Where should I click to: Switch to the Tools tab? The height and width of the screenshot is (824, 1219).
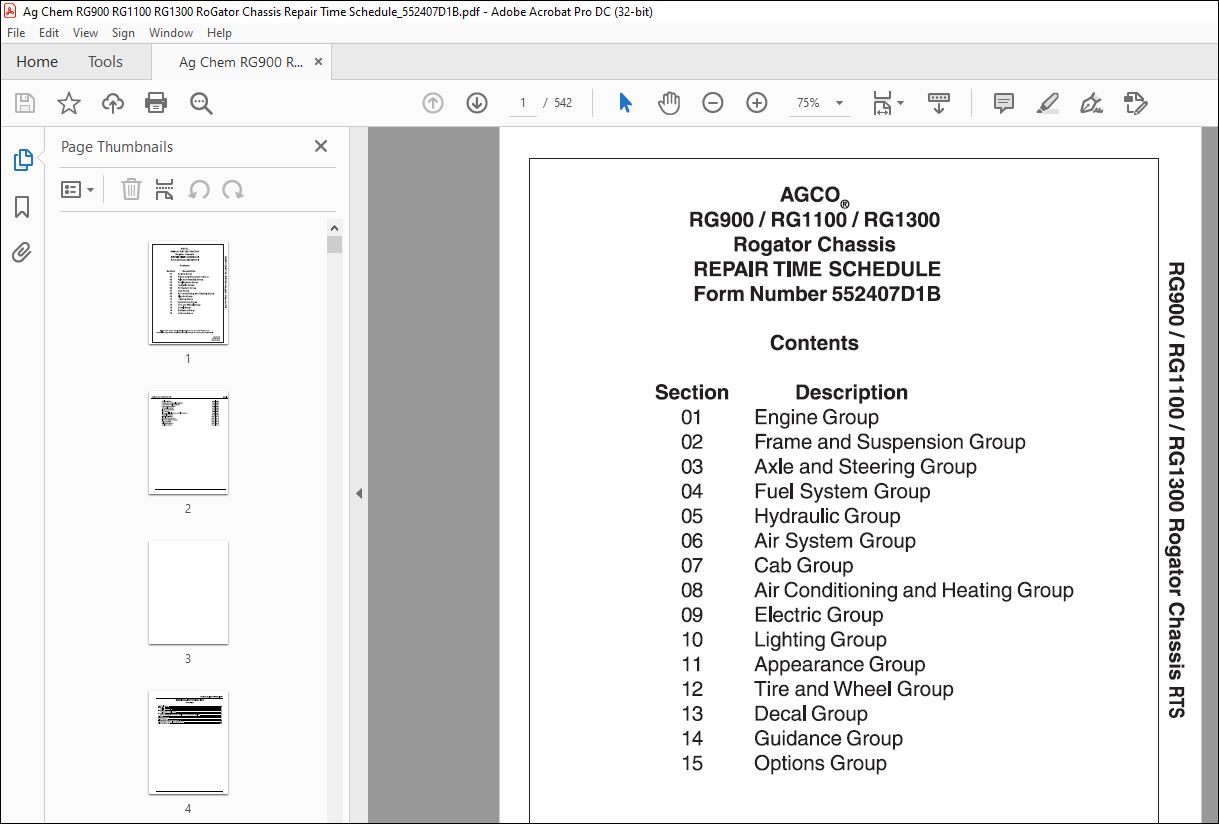click(x=105, y=62)
